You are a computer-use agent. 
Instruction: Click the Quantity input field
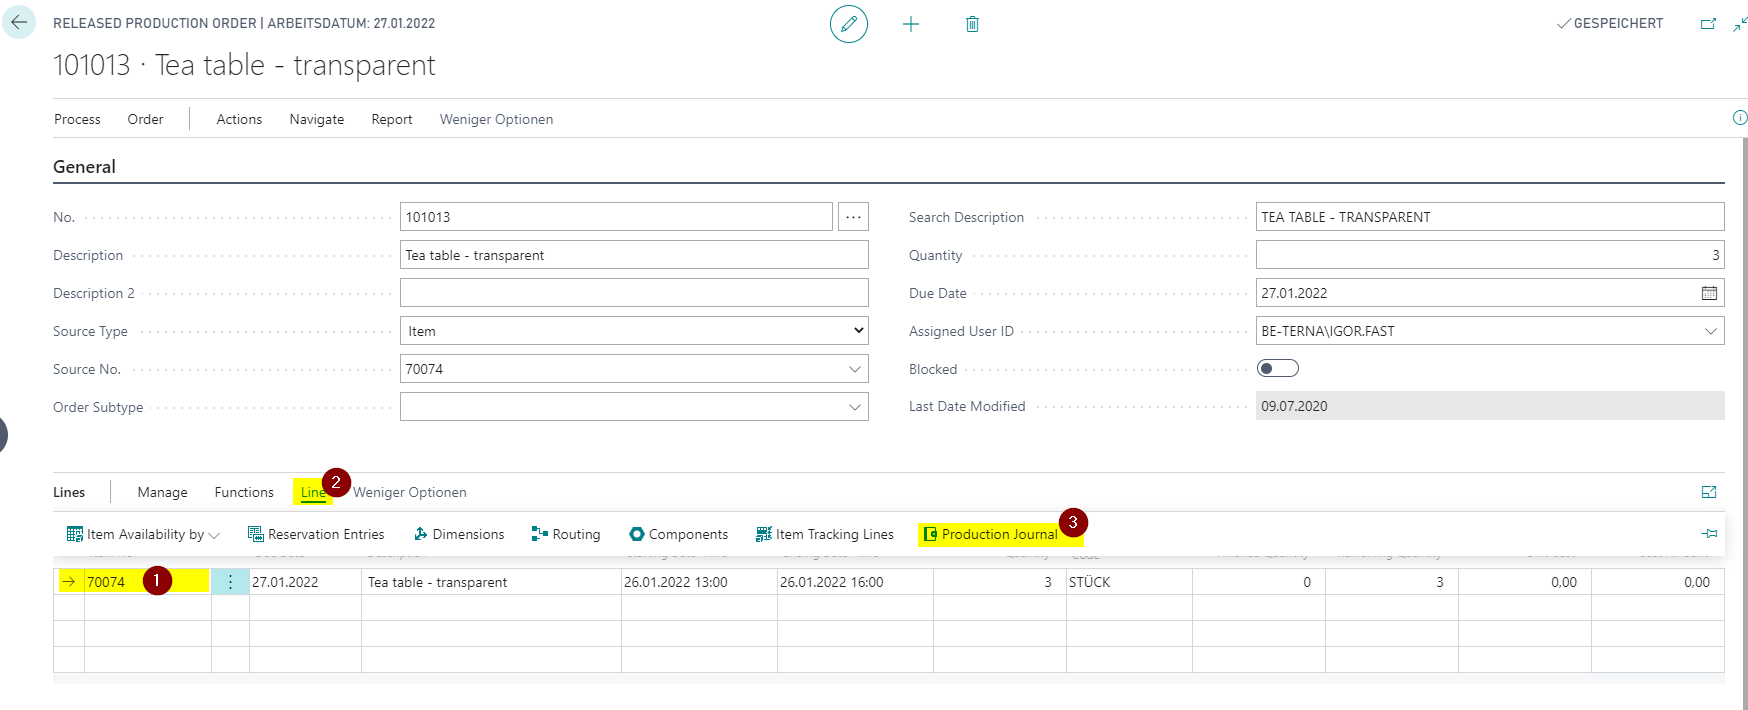(x=1490, y=255)
